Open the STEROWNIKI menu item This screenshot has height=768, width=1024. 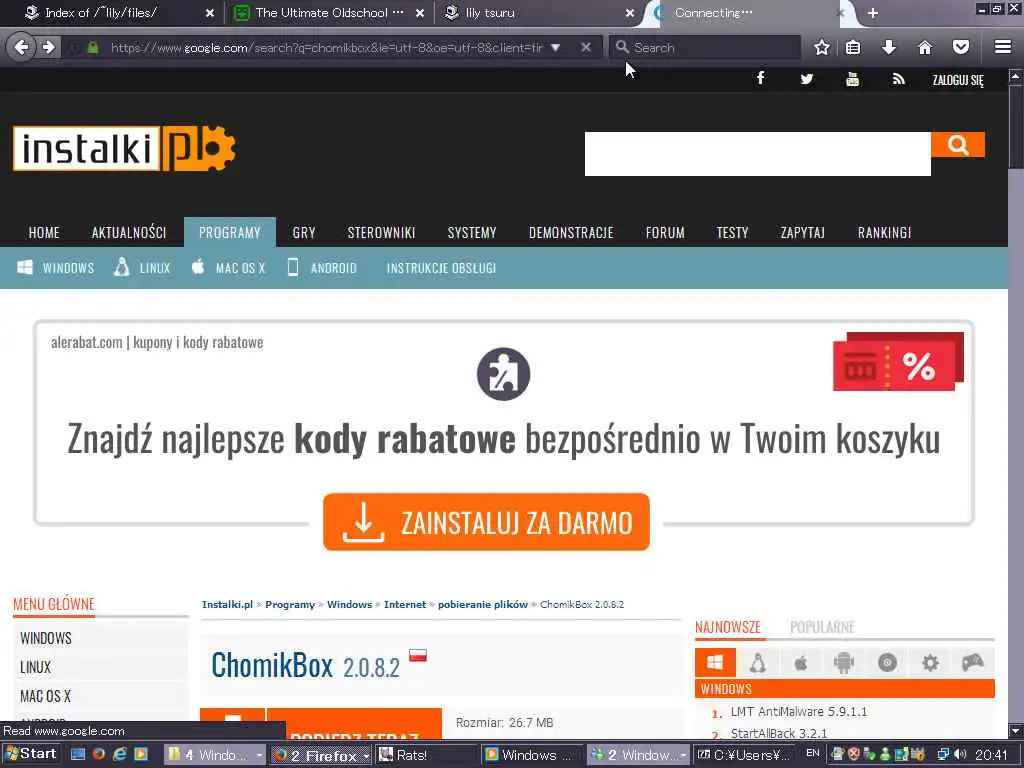(x=381, y=232)
